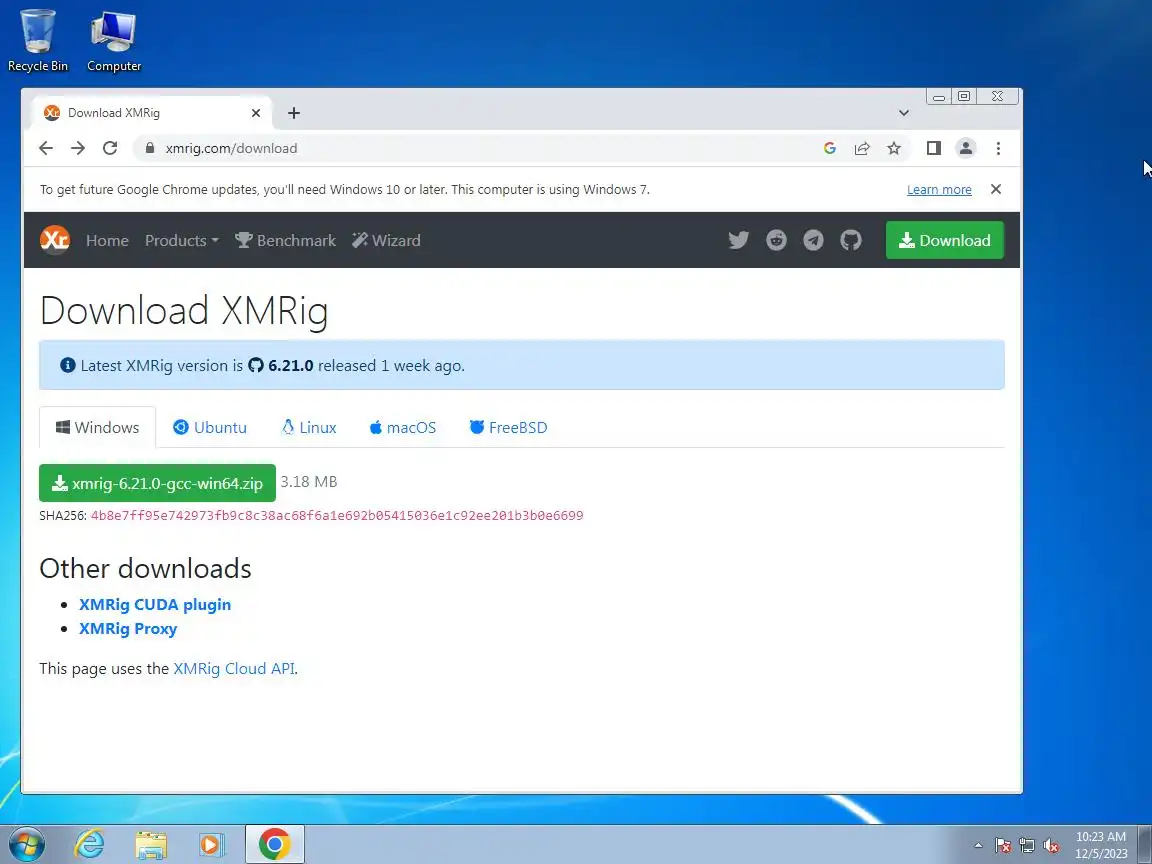The image size is (1152, 864).
Task: Click the site lock icon
Action: pyautogui.click(x=150, y=148)
